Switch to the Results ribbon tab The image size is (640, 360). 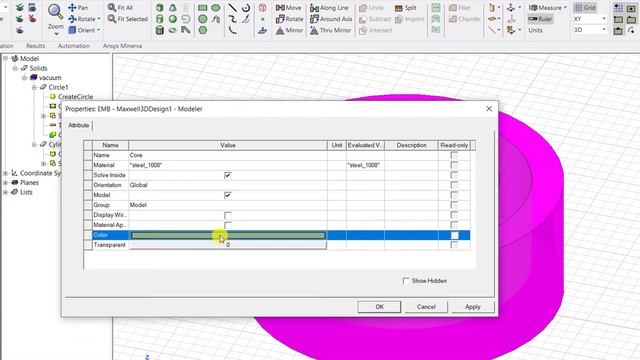click(x=36, y=46)
